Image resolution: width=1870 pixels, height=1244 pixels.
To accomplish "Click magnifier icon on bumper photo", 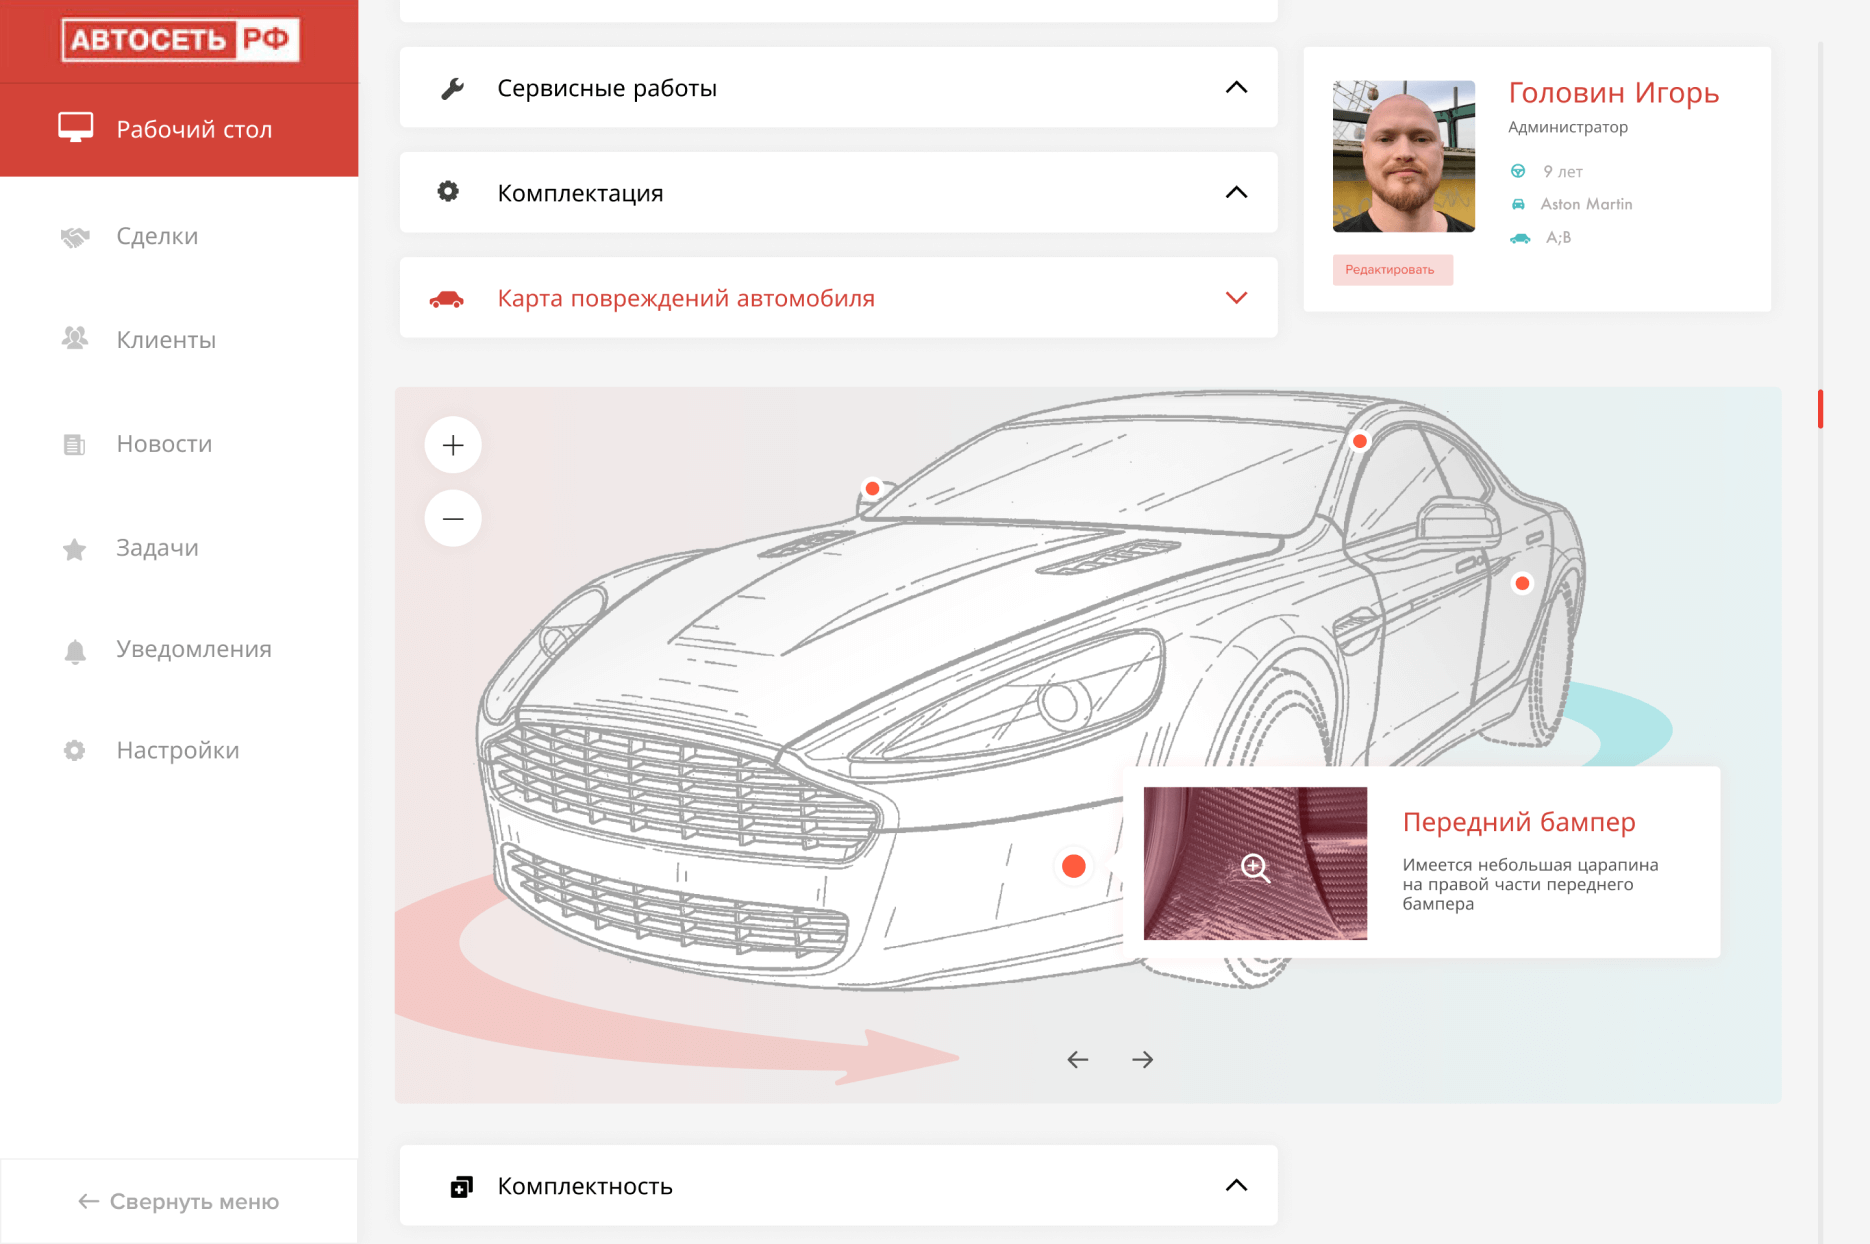I will pos(1255,867).
